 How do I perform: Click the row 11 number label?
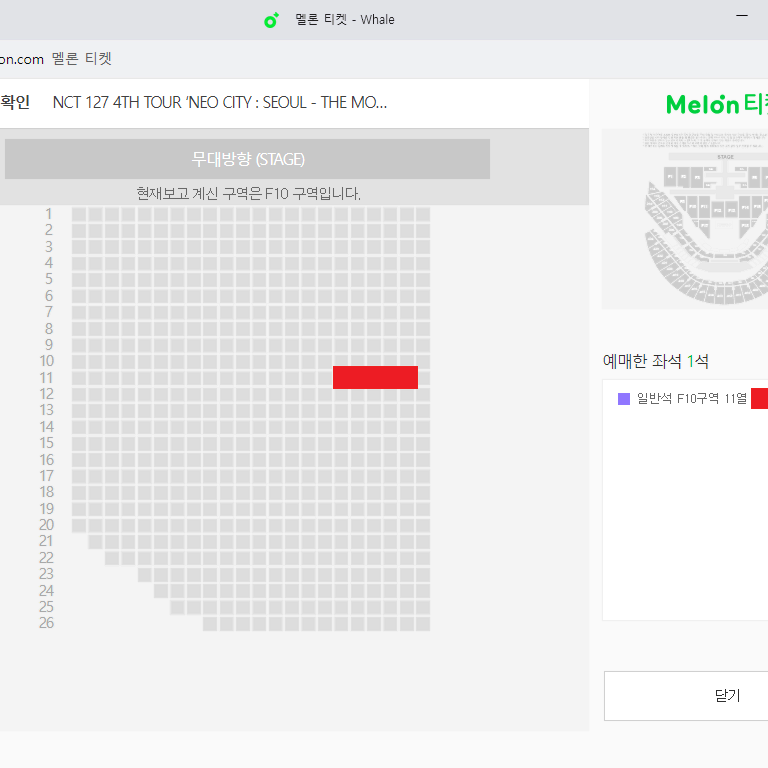[46, 378]
